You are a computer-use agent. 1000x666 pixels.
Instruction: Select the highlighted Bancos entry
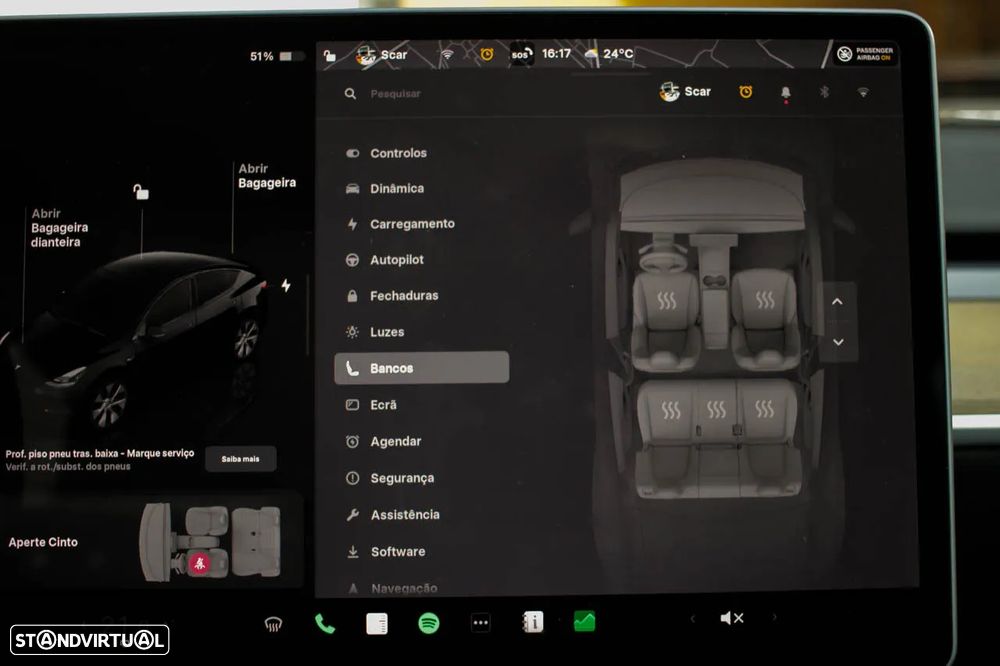click(x=422, y=368)
